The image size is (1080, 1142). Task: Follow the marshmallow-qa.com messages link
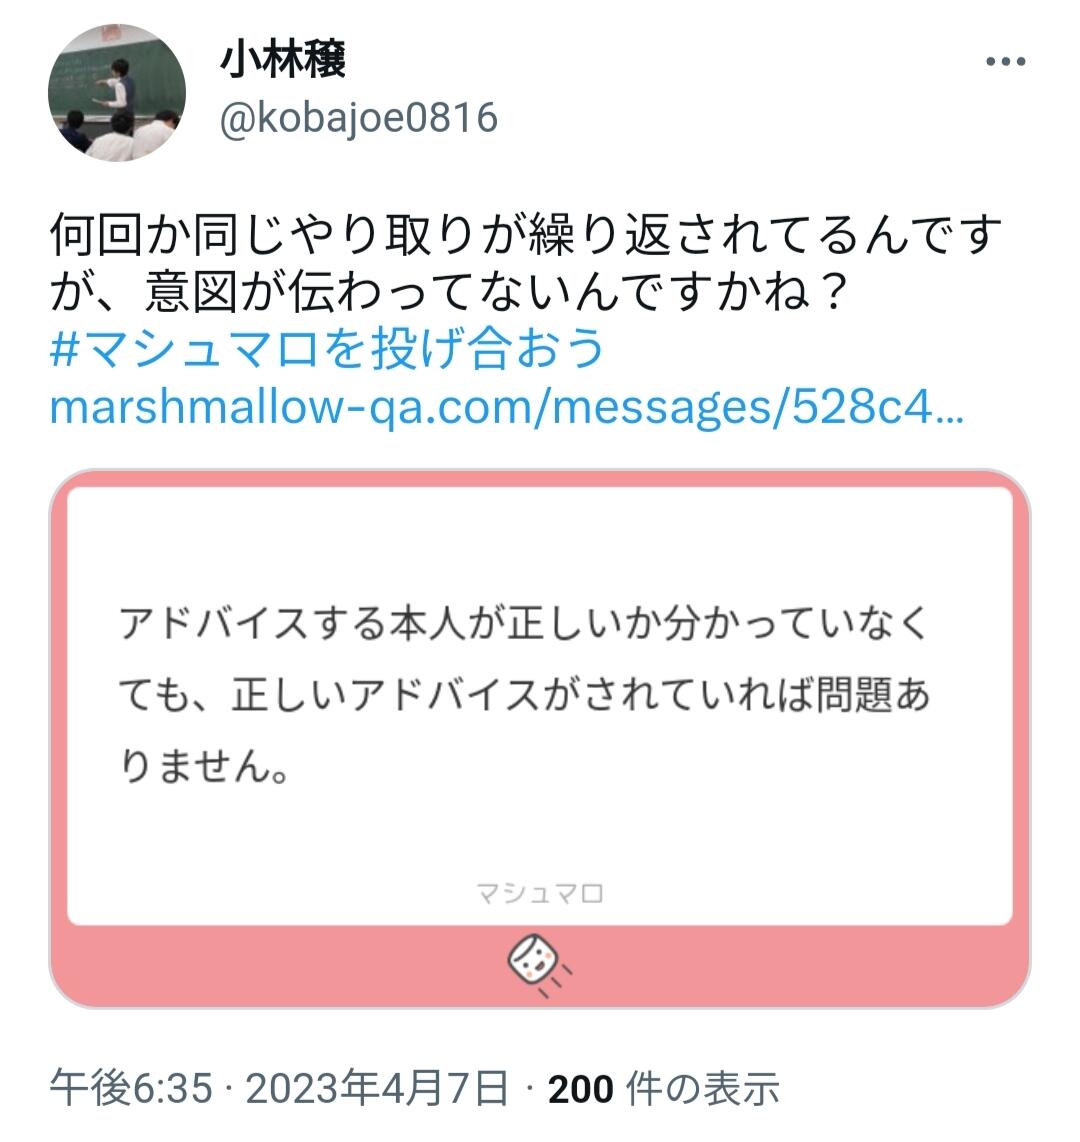507,406
